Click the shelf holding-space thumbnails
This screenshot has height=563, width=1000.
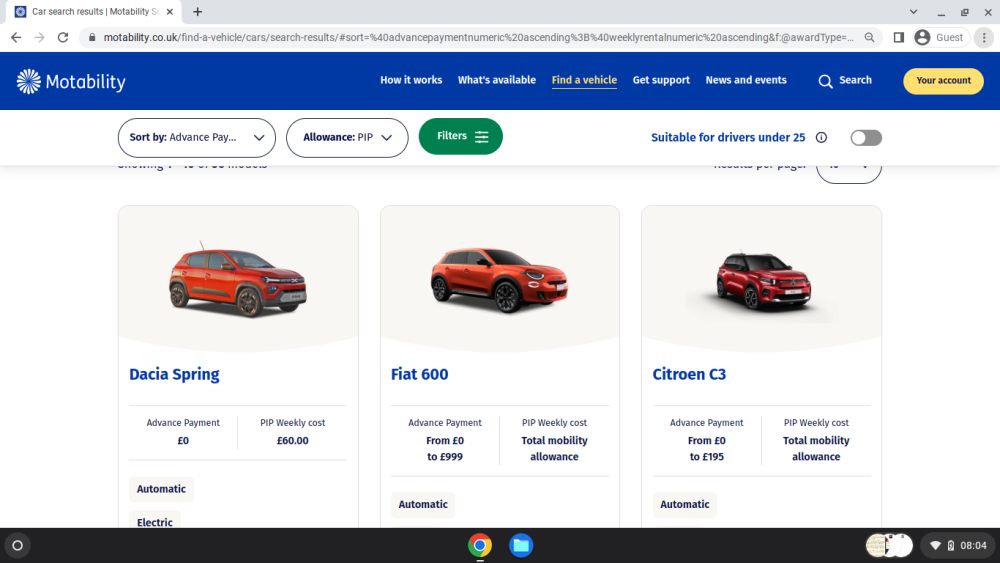[889, 545]
